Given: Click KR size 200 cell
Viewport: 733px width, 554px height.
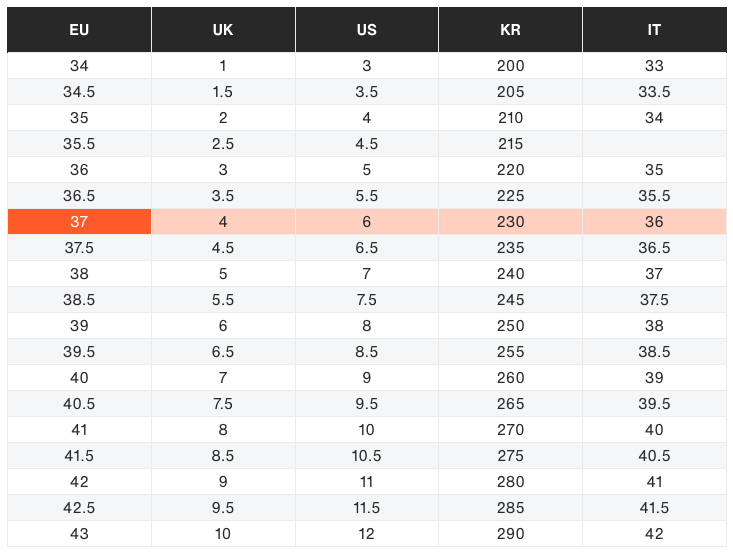Looking at the screenshot, I should click(x=510, y=65).
